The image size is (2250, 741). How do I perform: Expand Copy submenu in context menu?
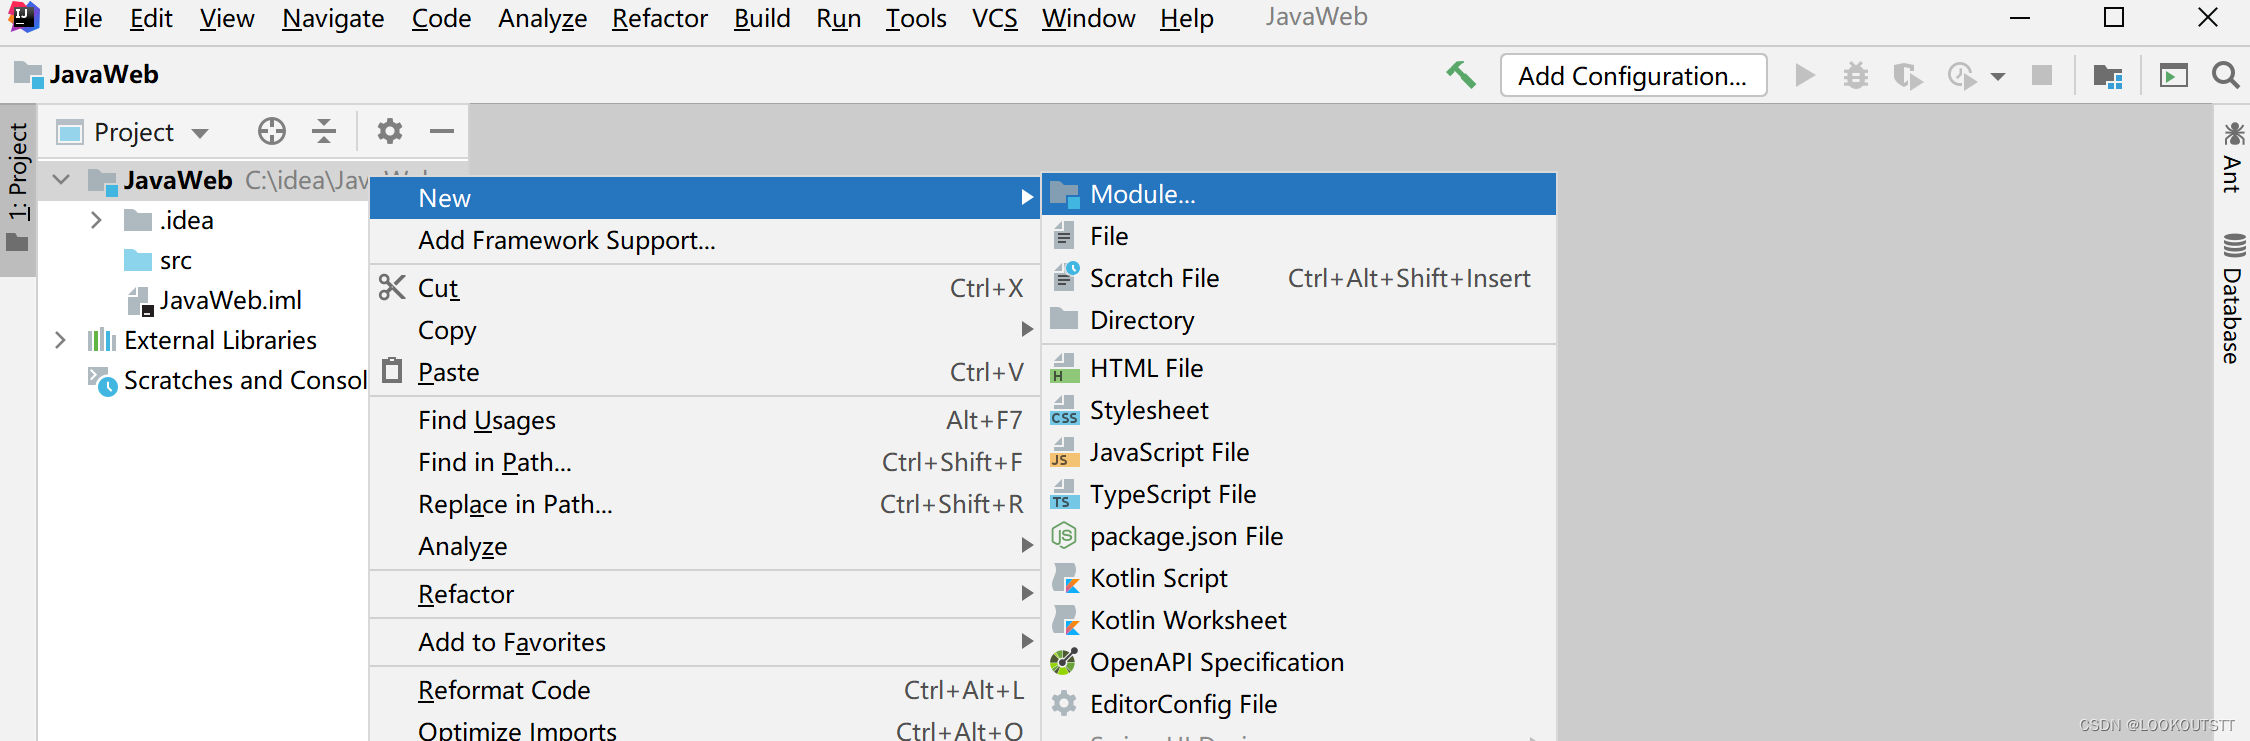[x=705, y=330]
